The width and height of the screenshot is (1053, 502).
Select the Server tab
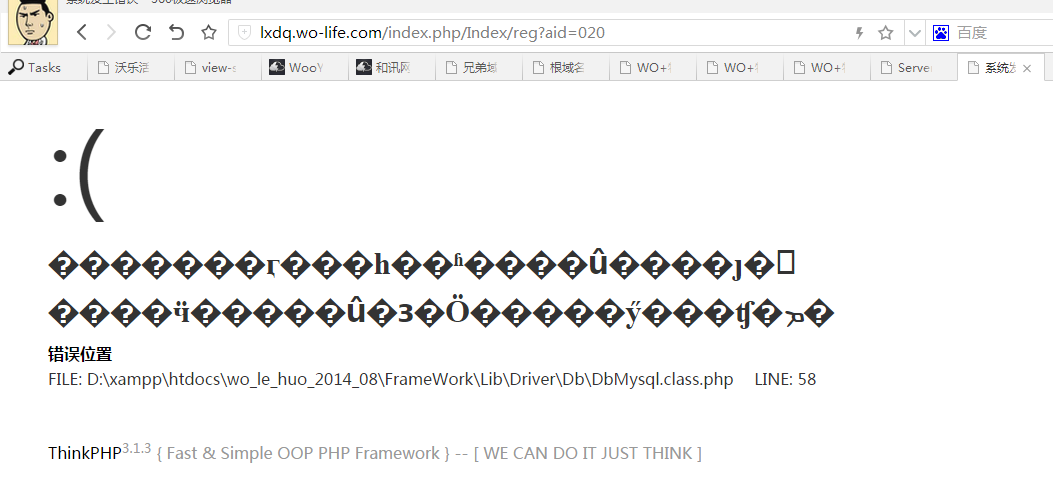(x=914, y=67)
